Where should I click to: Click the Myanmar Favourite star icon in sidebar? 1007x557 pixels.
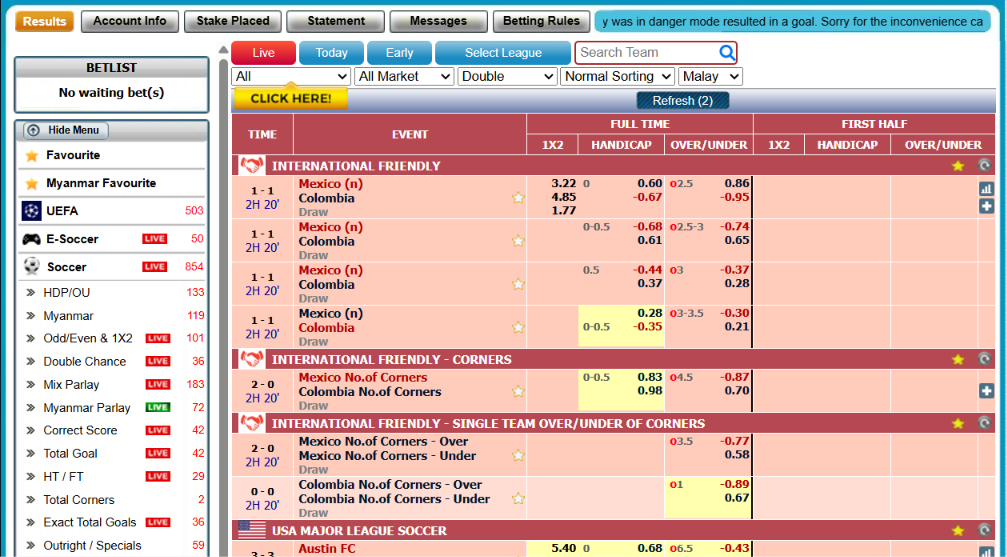click(31, 184)
